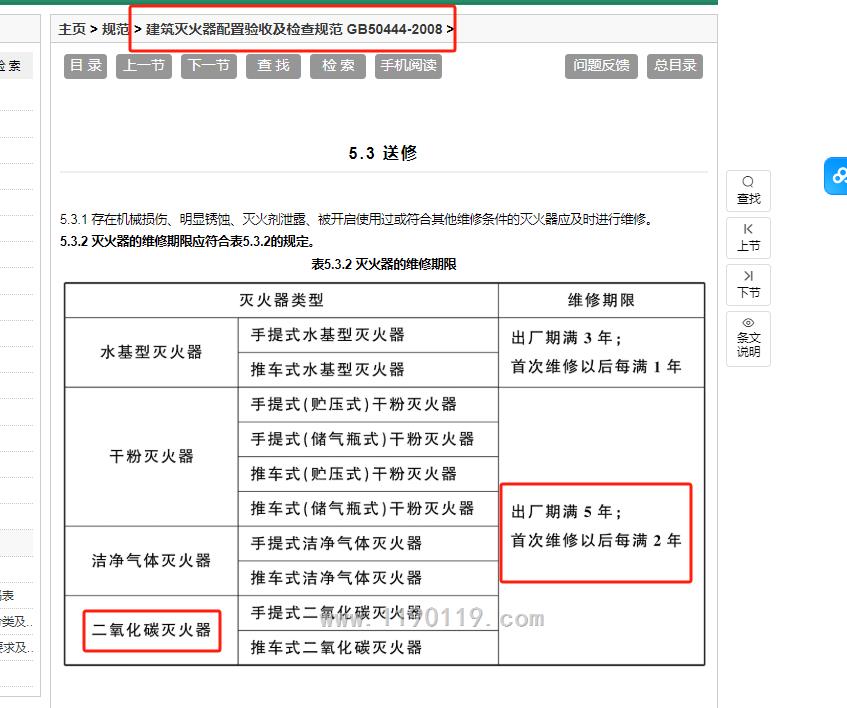This screenshot has width=847, height=708.
Task: Open the 目录 table of contents button
Action: [x=86, y=66]
